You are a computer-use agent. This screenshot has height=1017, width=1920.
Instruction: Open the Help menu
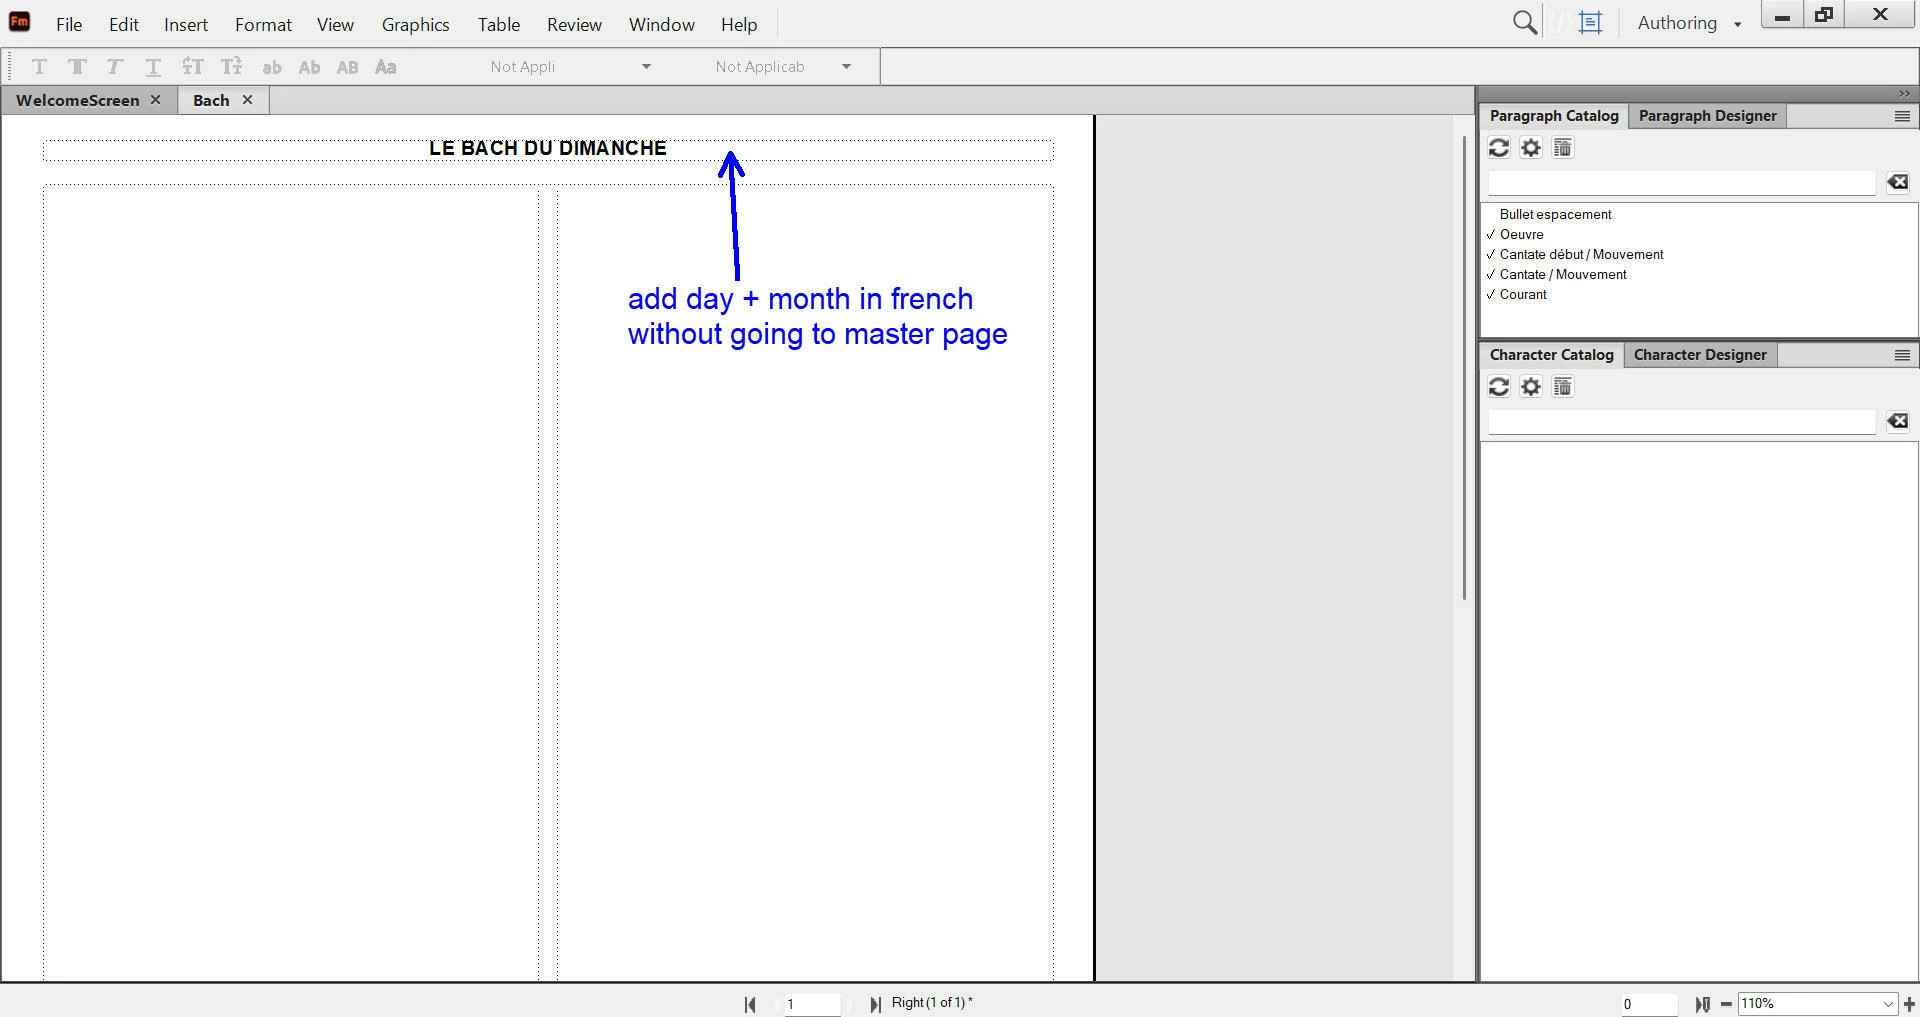click(x=739, y=24)
